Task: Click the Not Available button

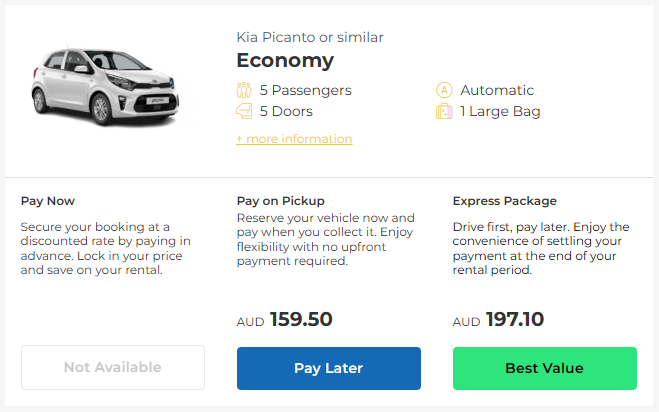Action: [113, 367]
